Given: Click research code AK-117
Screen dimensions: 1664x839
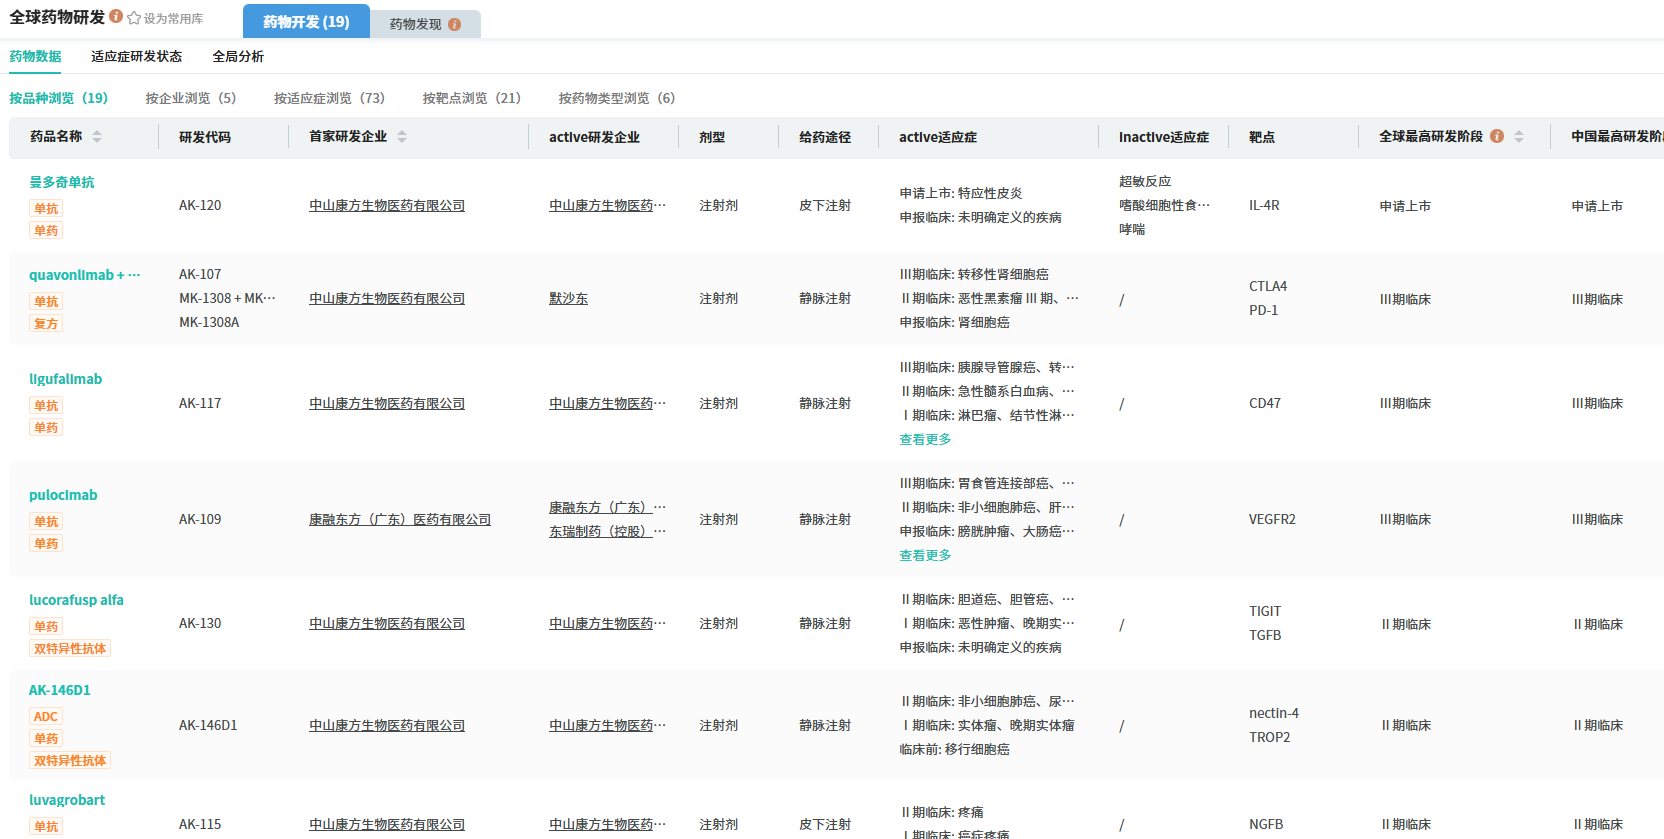Looking at the screenshot, I should [200, 403].
